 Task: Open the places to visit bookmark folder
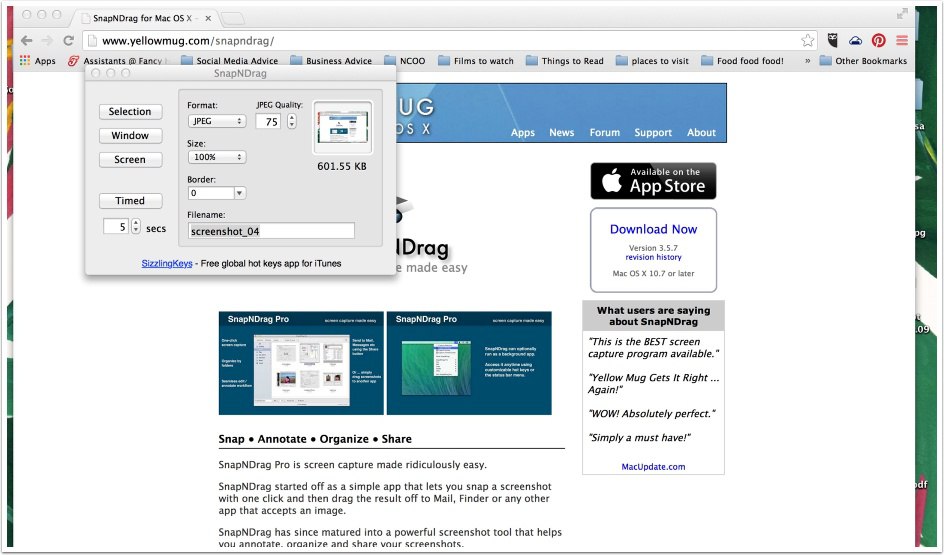[652, 61]
